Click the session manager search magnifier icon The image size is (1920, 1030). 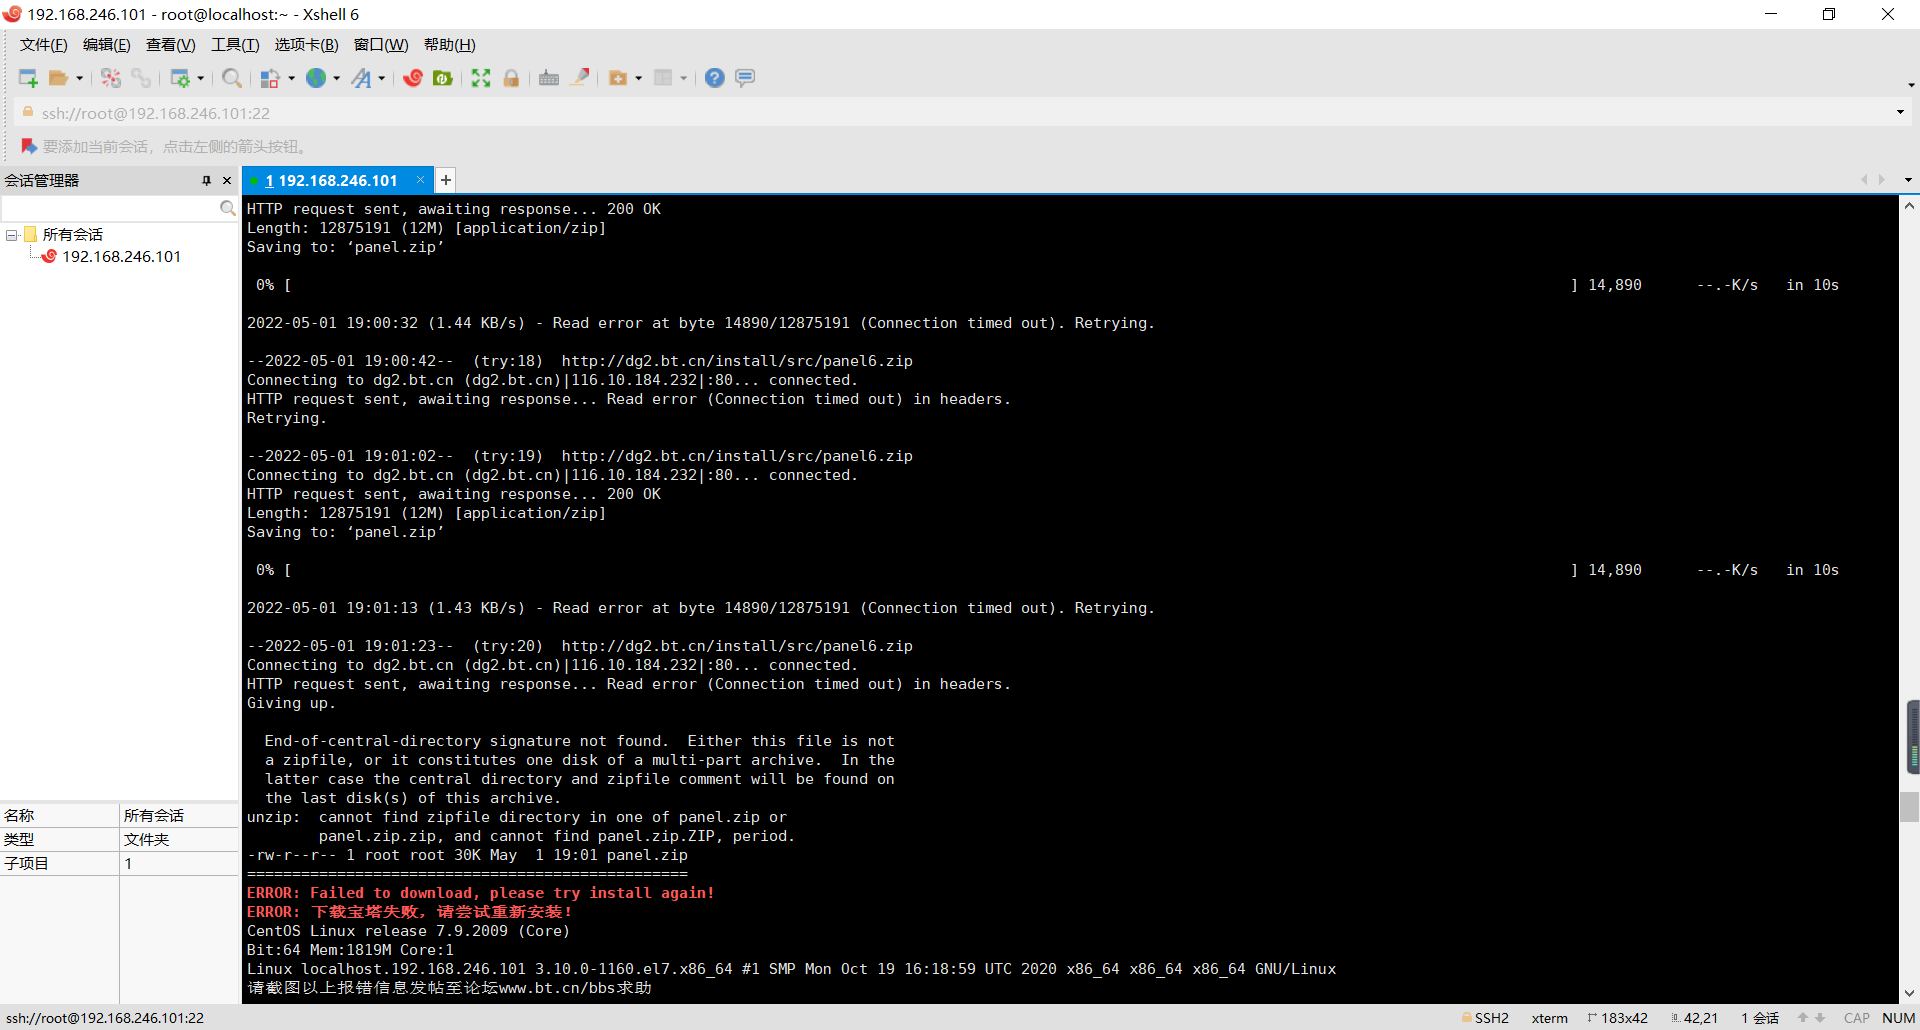[228, 208]
